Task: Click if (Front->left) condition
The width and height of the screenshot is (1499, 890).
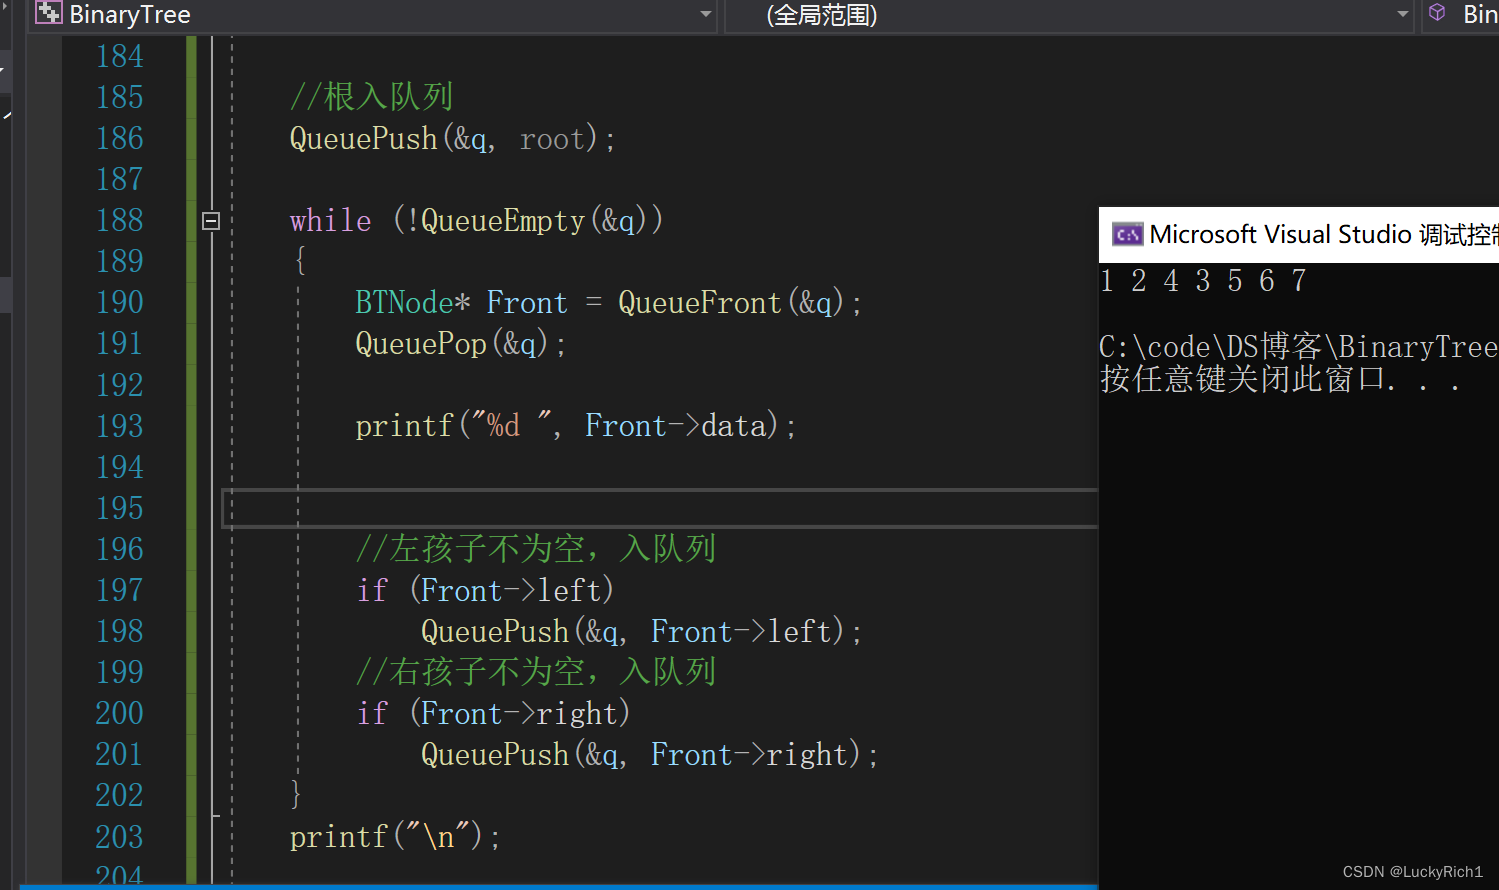Action: 485,590
